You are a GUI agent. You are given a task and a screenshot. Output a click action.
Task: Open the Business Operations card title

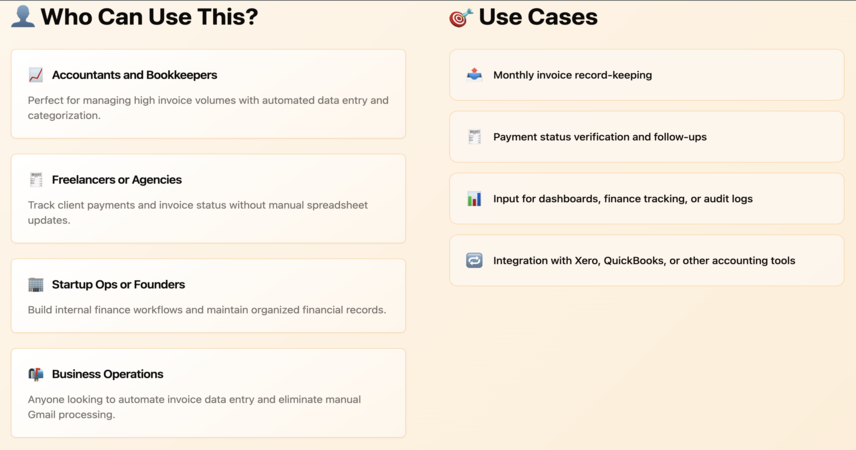pos(108,374)
